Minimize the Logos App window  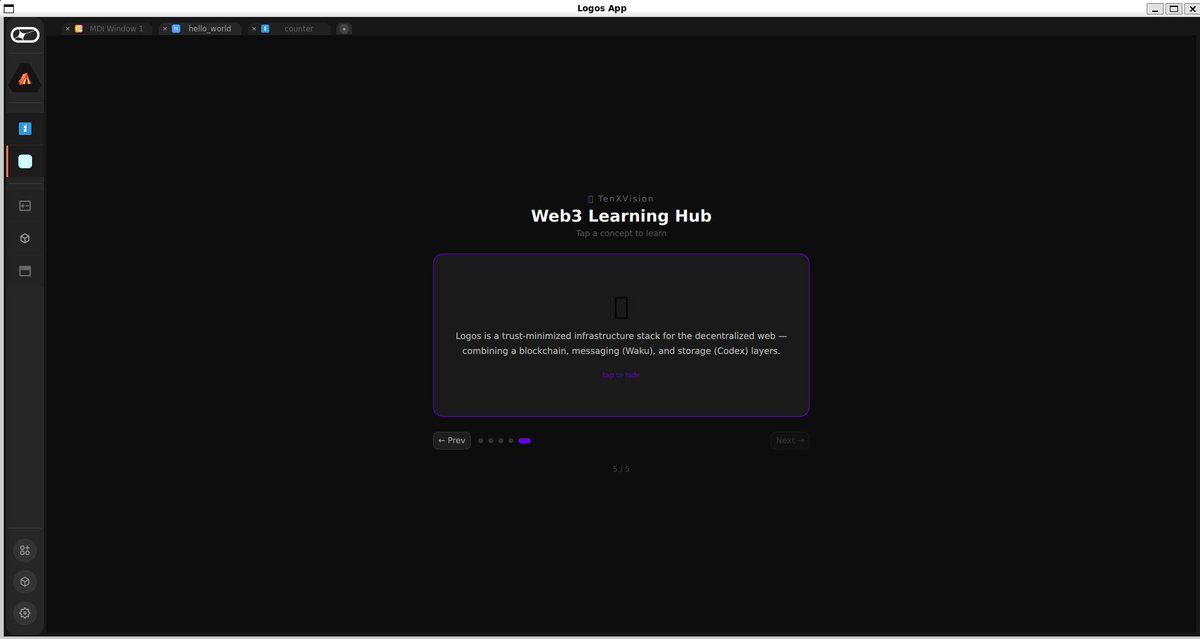(x=1154, y=8)
